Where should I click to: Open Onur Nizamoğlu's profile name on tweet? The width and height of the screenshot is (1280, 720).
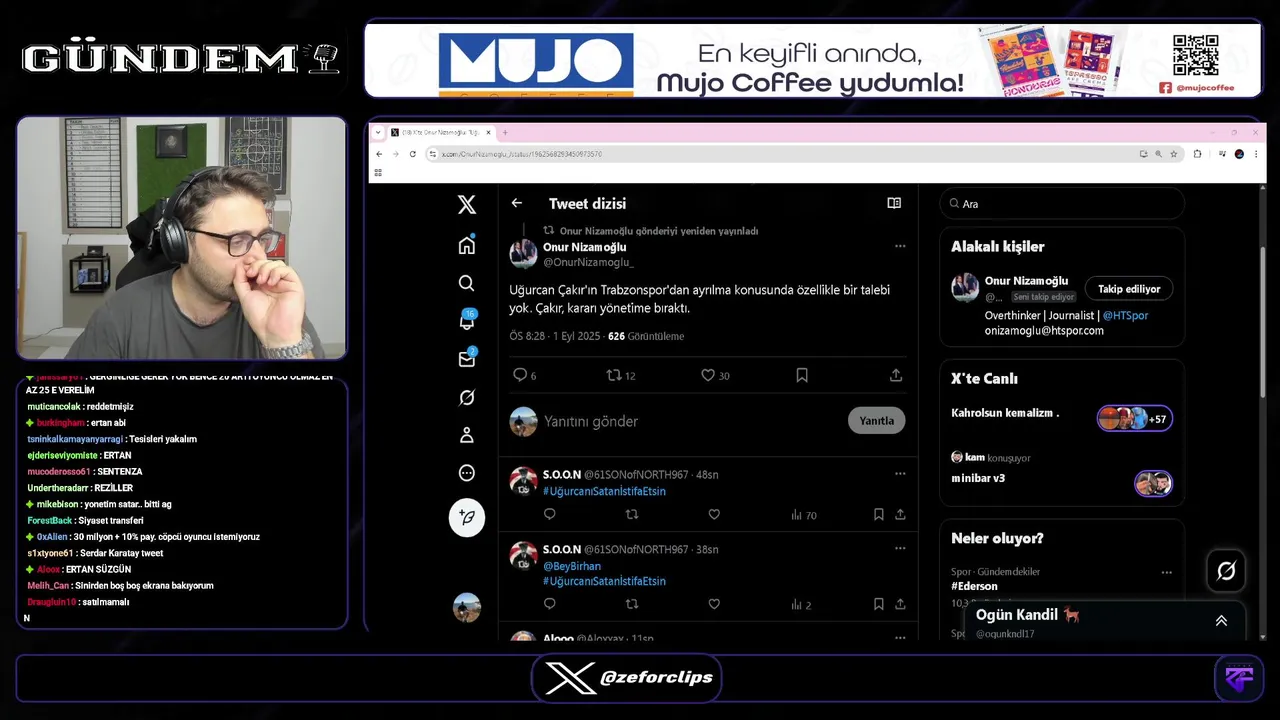pos(585,247)
